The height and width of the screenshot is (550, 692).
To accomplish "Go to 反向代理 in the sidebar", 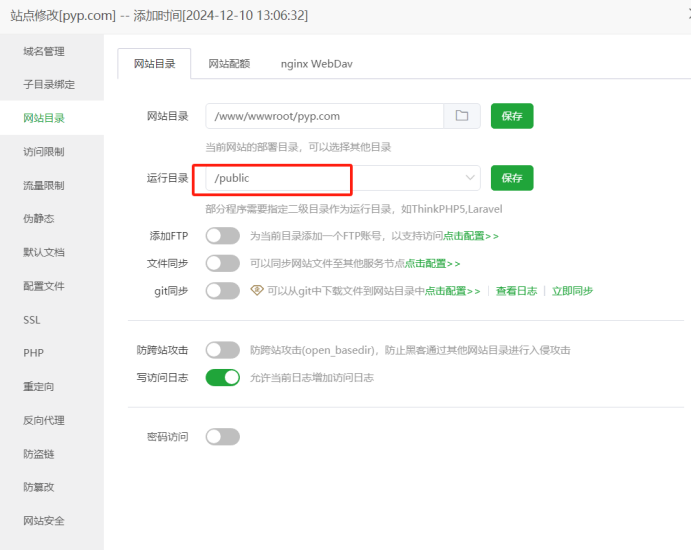I will [x=44, y=420].
